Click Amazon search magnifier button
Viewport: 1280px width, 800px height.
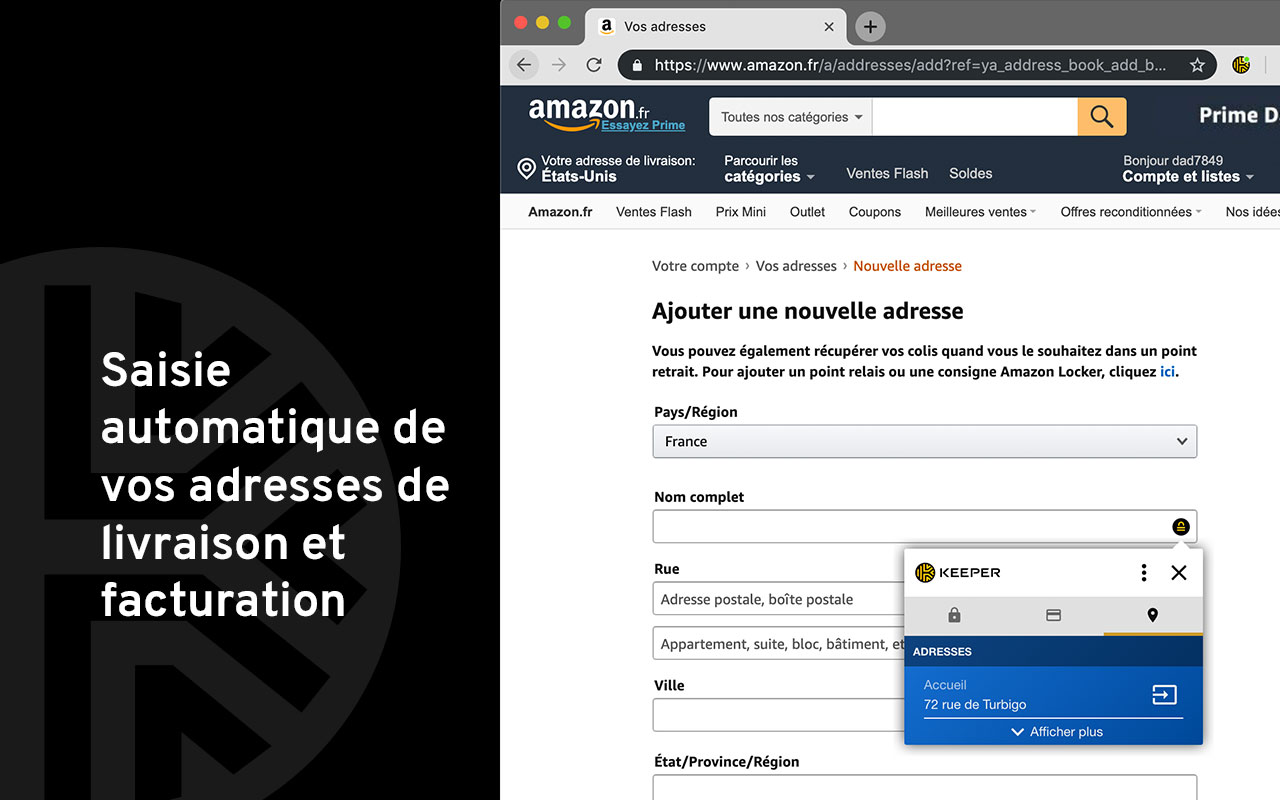[x=1102, y=117]
